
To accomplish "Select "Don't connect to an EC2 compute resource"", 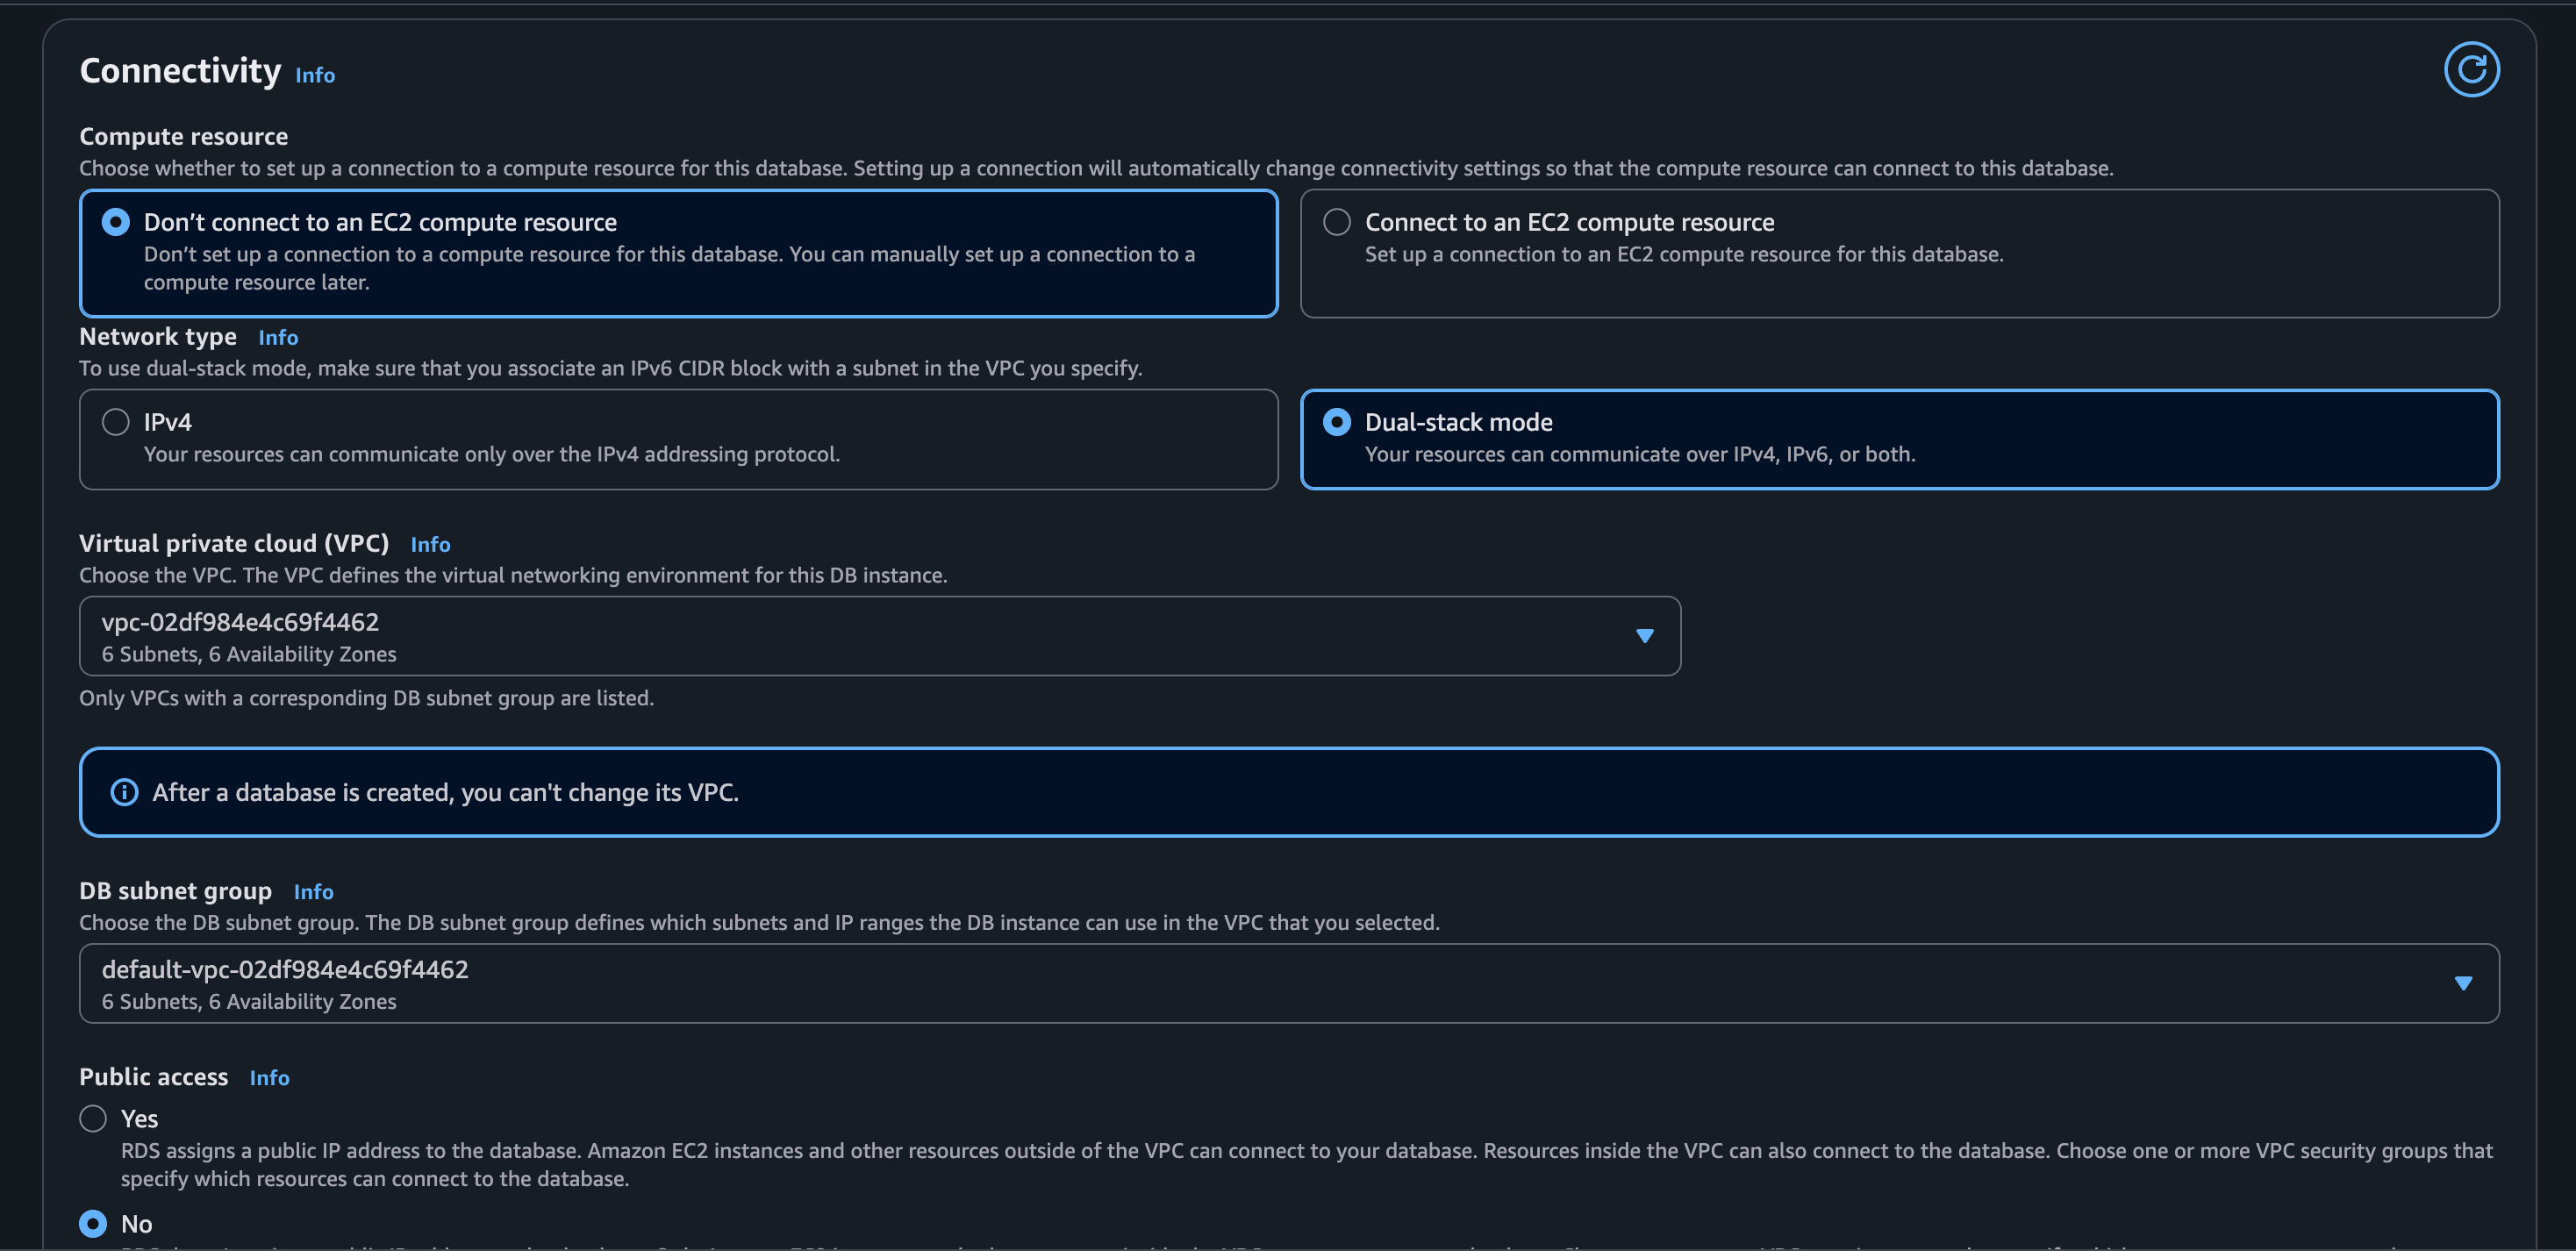I will click(x=116, y=222).
